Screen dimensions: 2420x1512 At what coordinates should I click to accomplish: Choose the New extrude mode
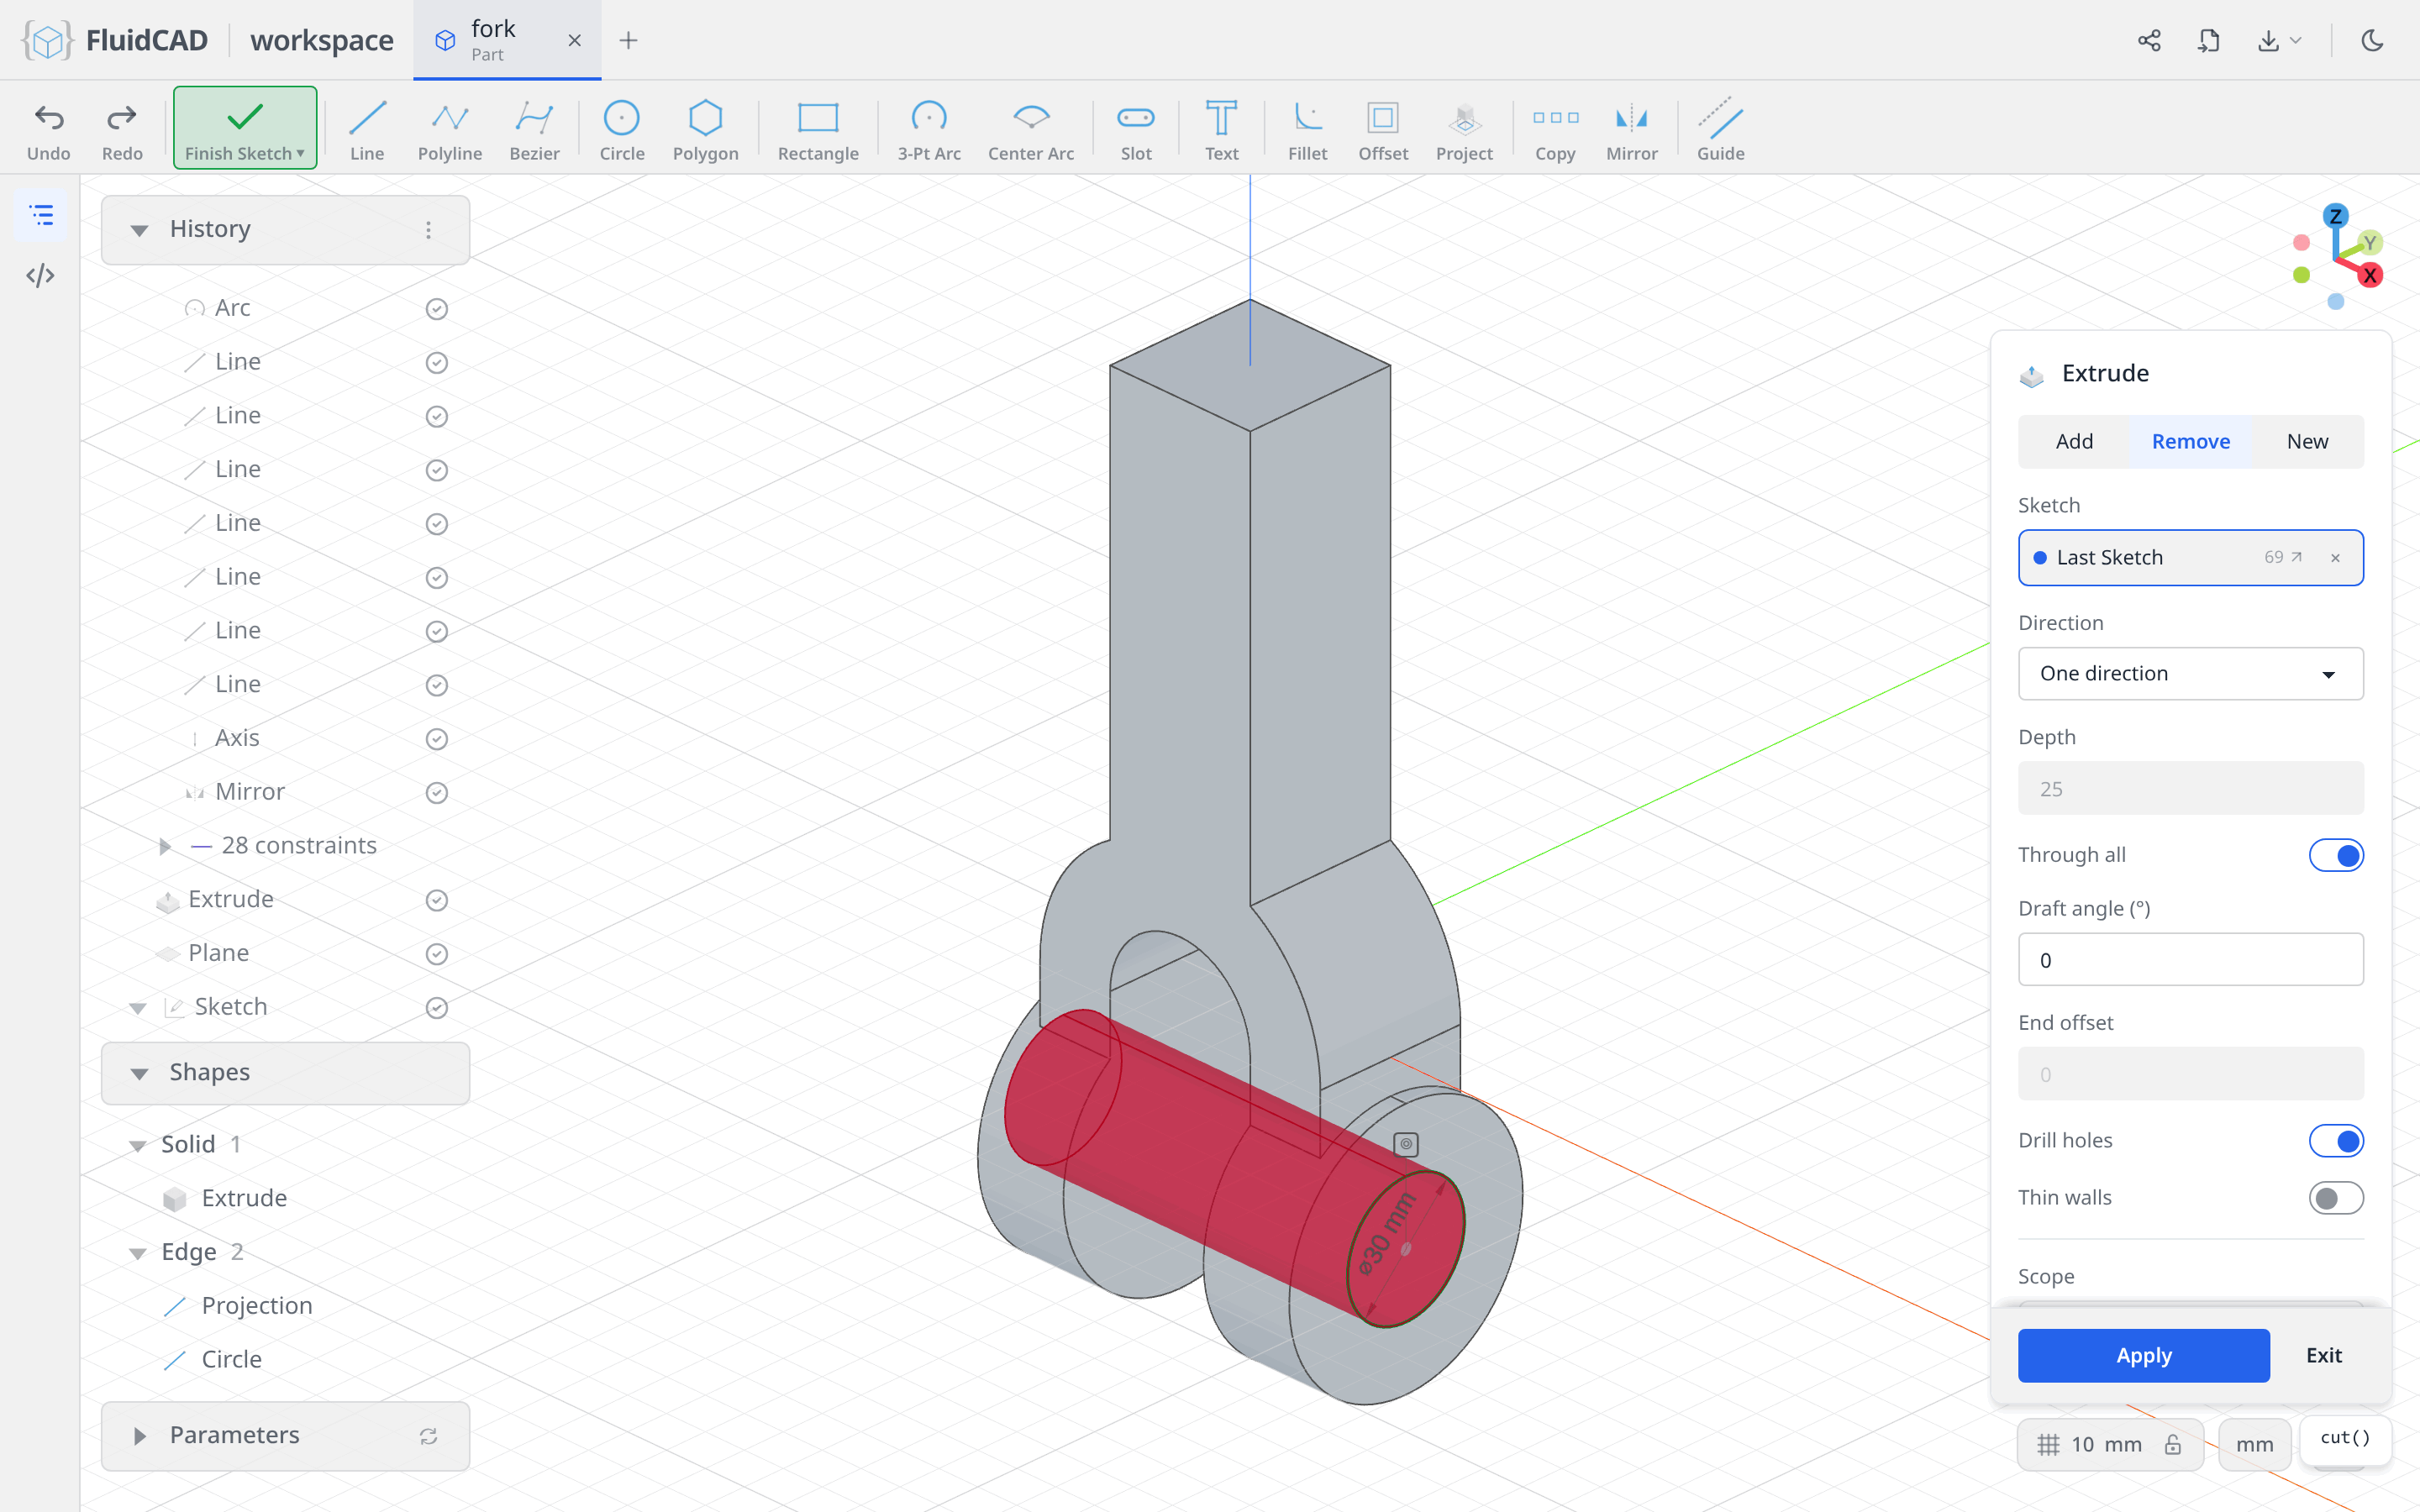[2307, 441]
